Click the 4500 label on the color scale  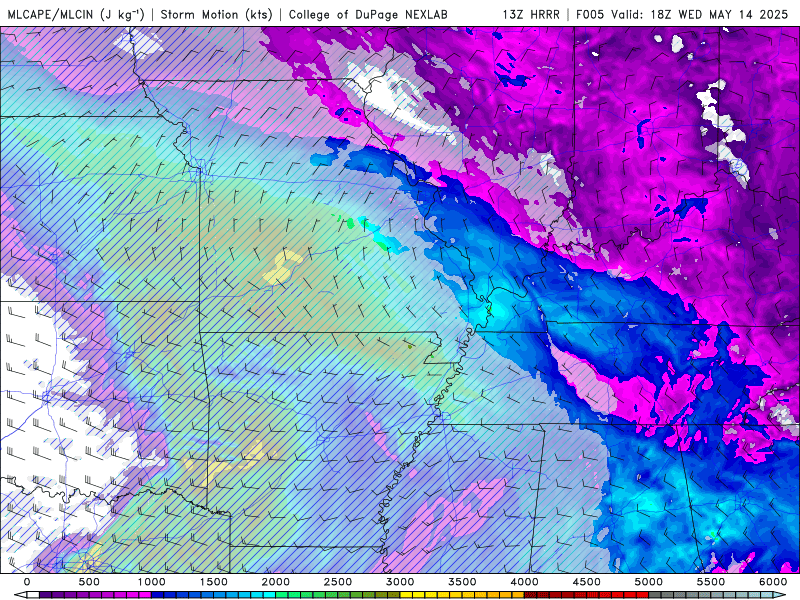pyautogui.click(x=587, y=582)
